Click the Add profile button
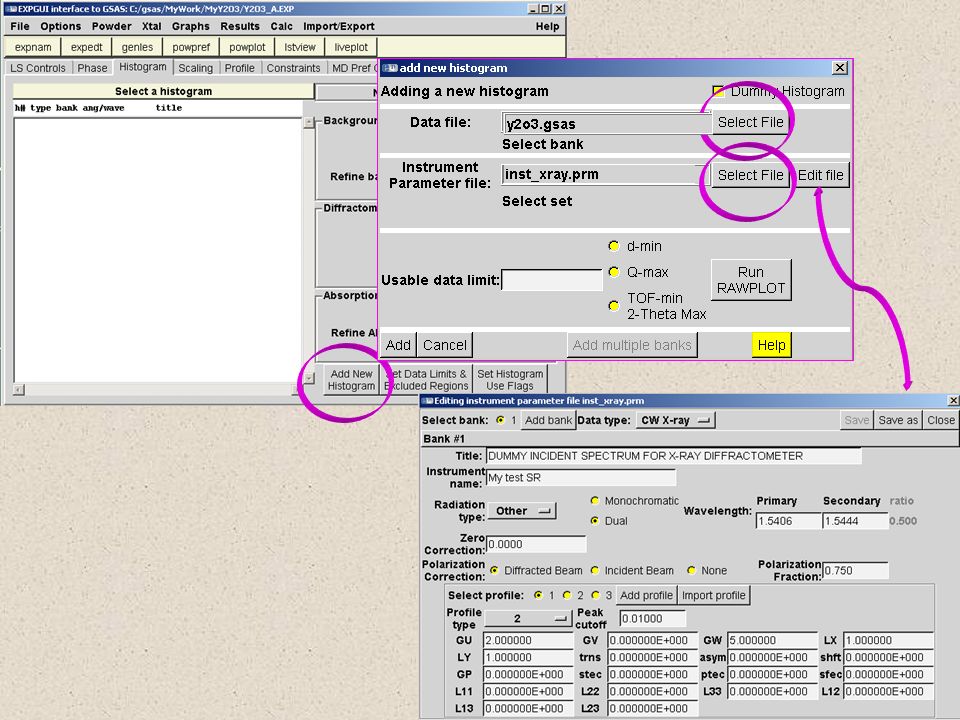960x720 pixels. coord(646,595)
